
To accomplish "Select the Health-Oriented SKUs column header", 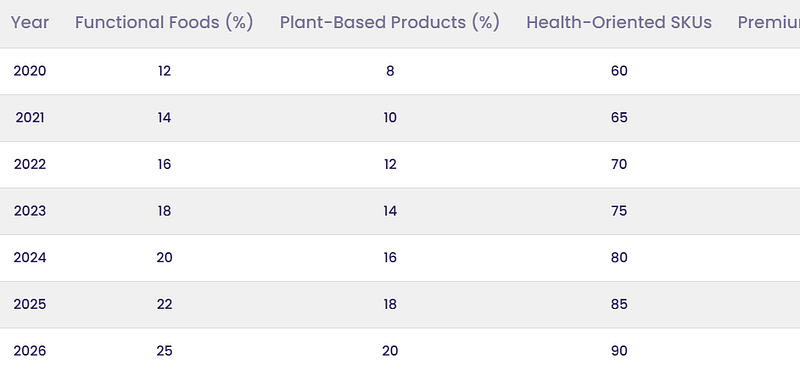I will point(619,22).
